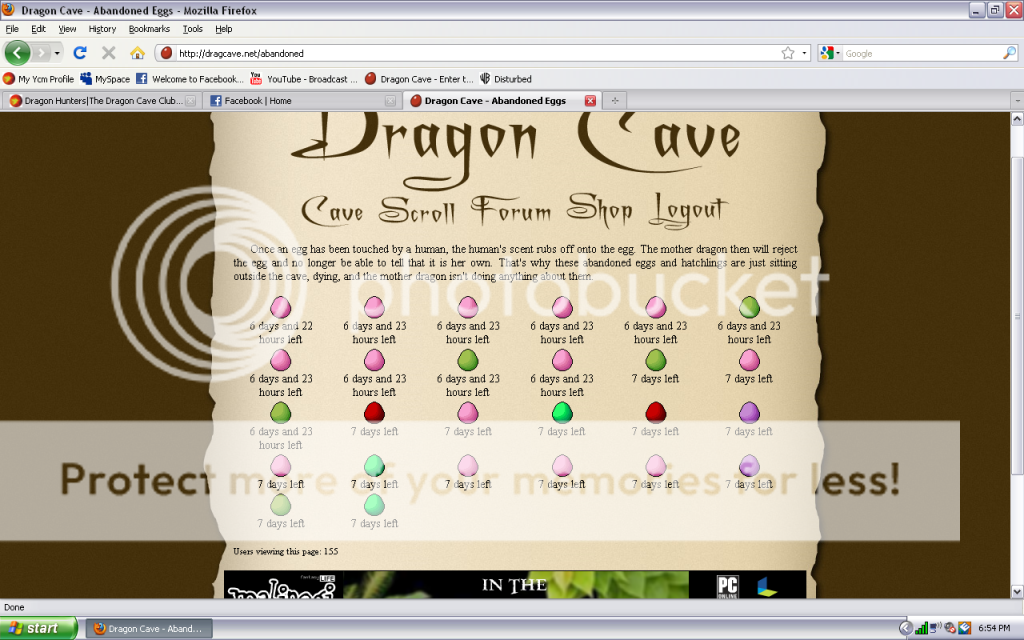Select the green egg in the first row
The image size is (1024, 640).
(x=749, y=307)
